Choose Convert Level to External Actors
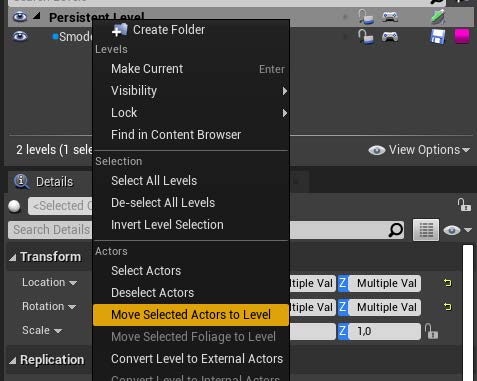 [191, 359]
